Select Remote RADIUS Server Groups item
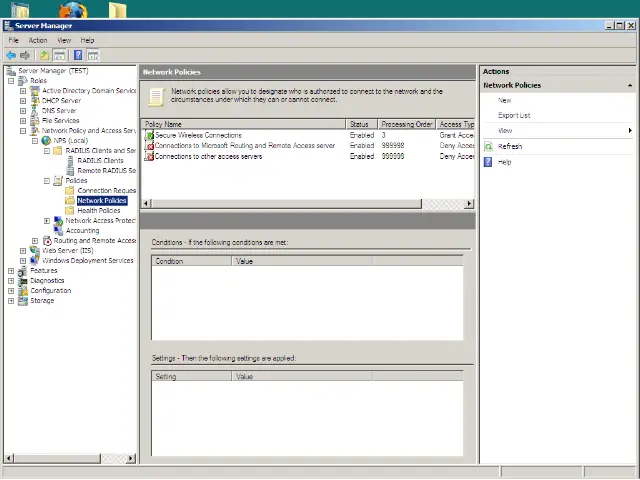The width and height of the screenshot is (640, 480). pos(107,171)
